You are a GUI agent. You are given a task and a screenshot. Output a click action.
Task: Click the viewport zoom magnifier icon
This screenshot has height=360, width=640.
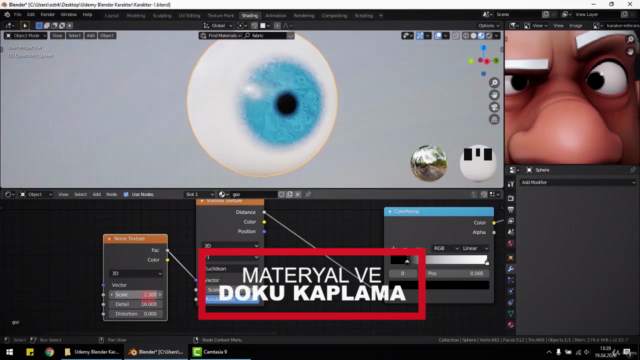(494, 83)
